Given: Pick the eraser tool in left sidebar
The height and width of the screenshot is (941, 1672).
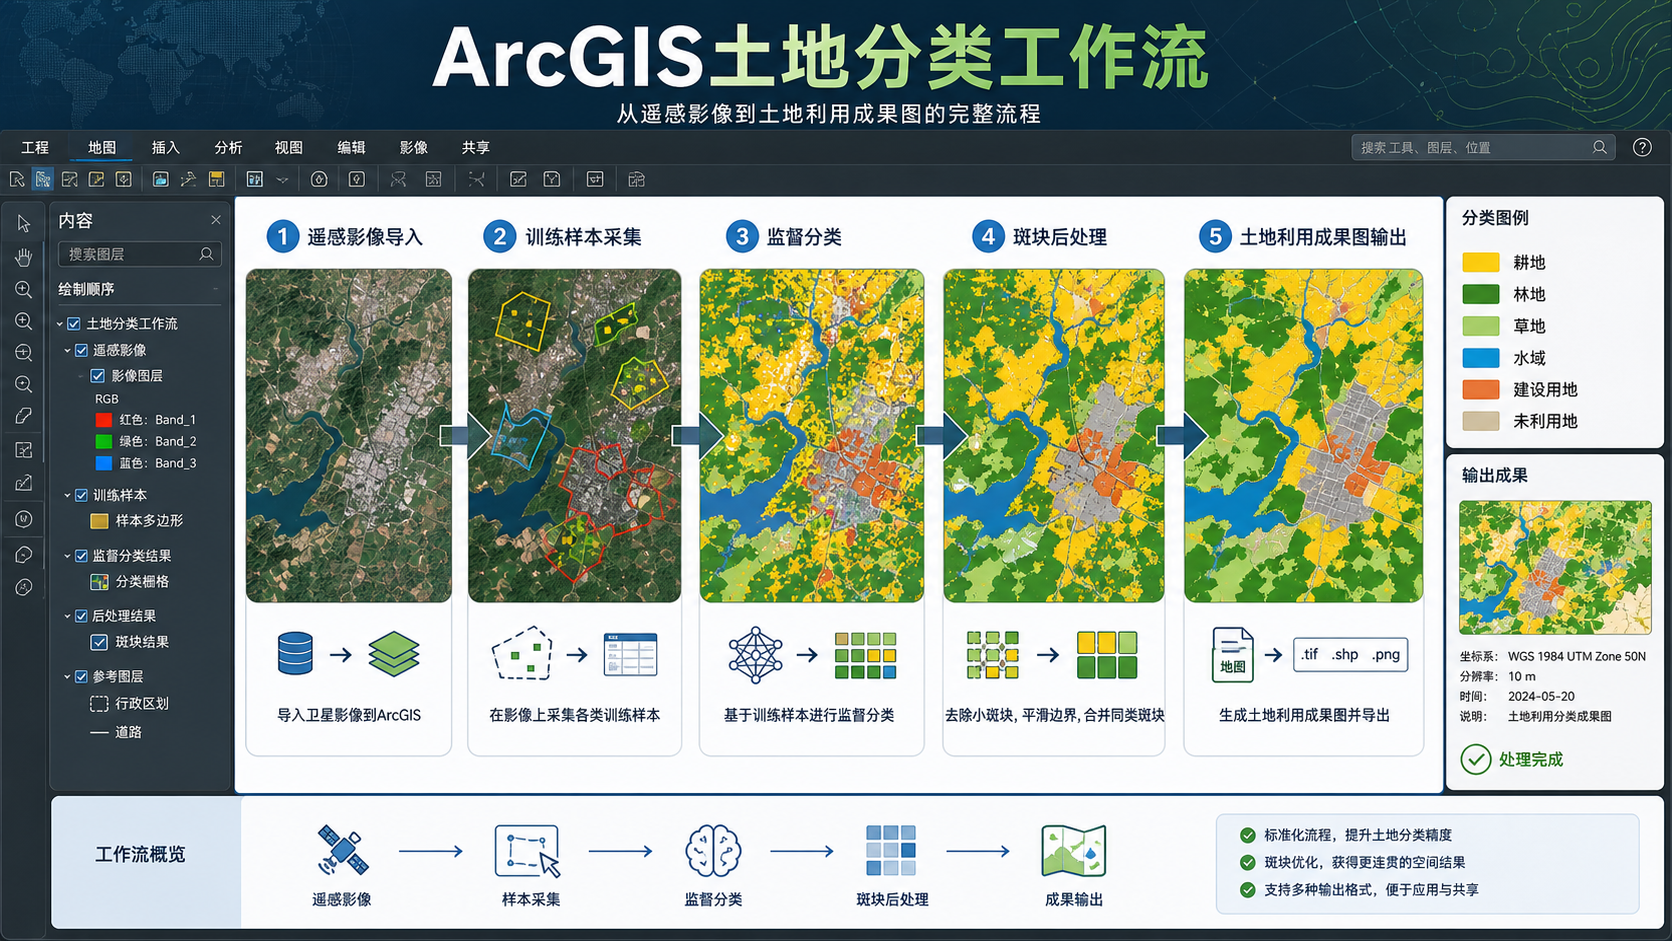Looking at the screenshot, I should click(x=23, y=416).
